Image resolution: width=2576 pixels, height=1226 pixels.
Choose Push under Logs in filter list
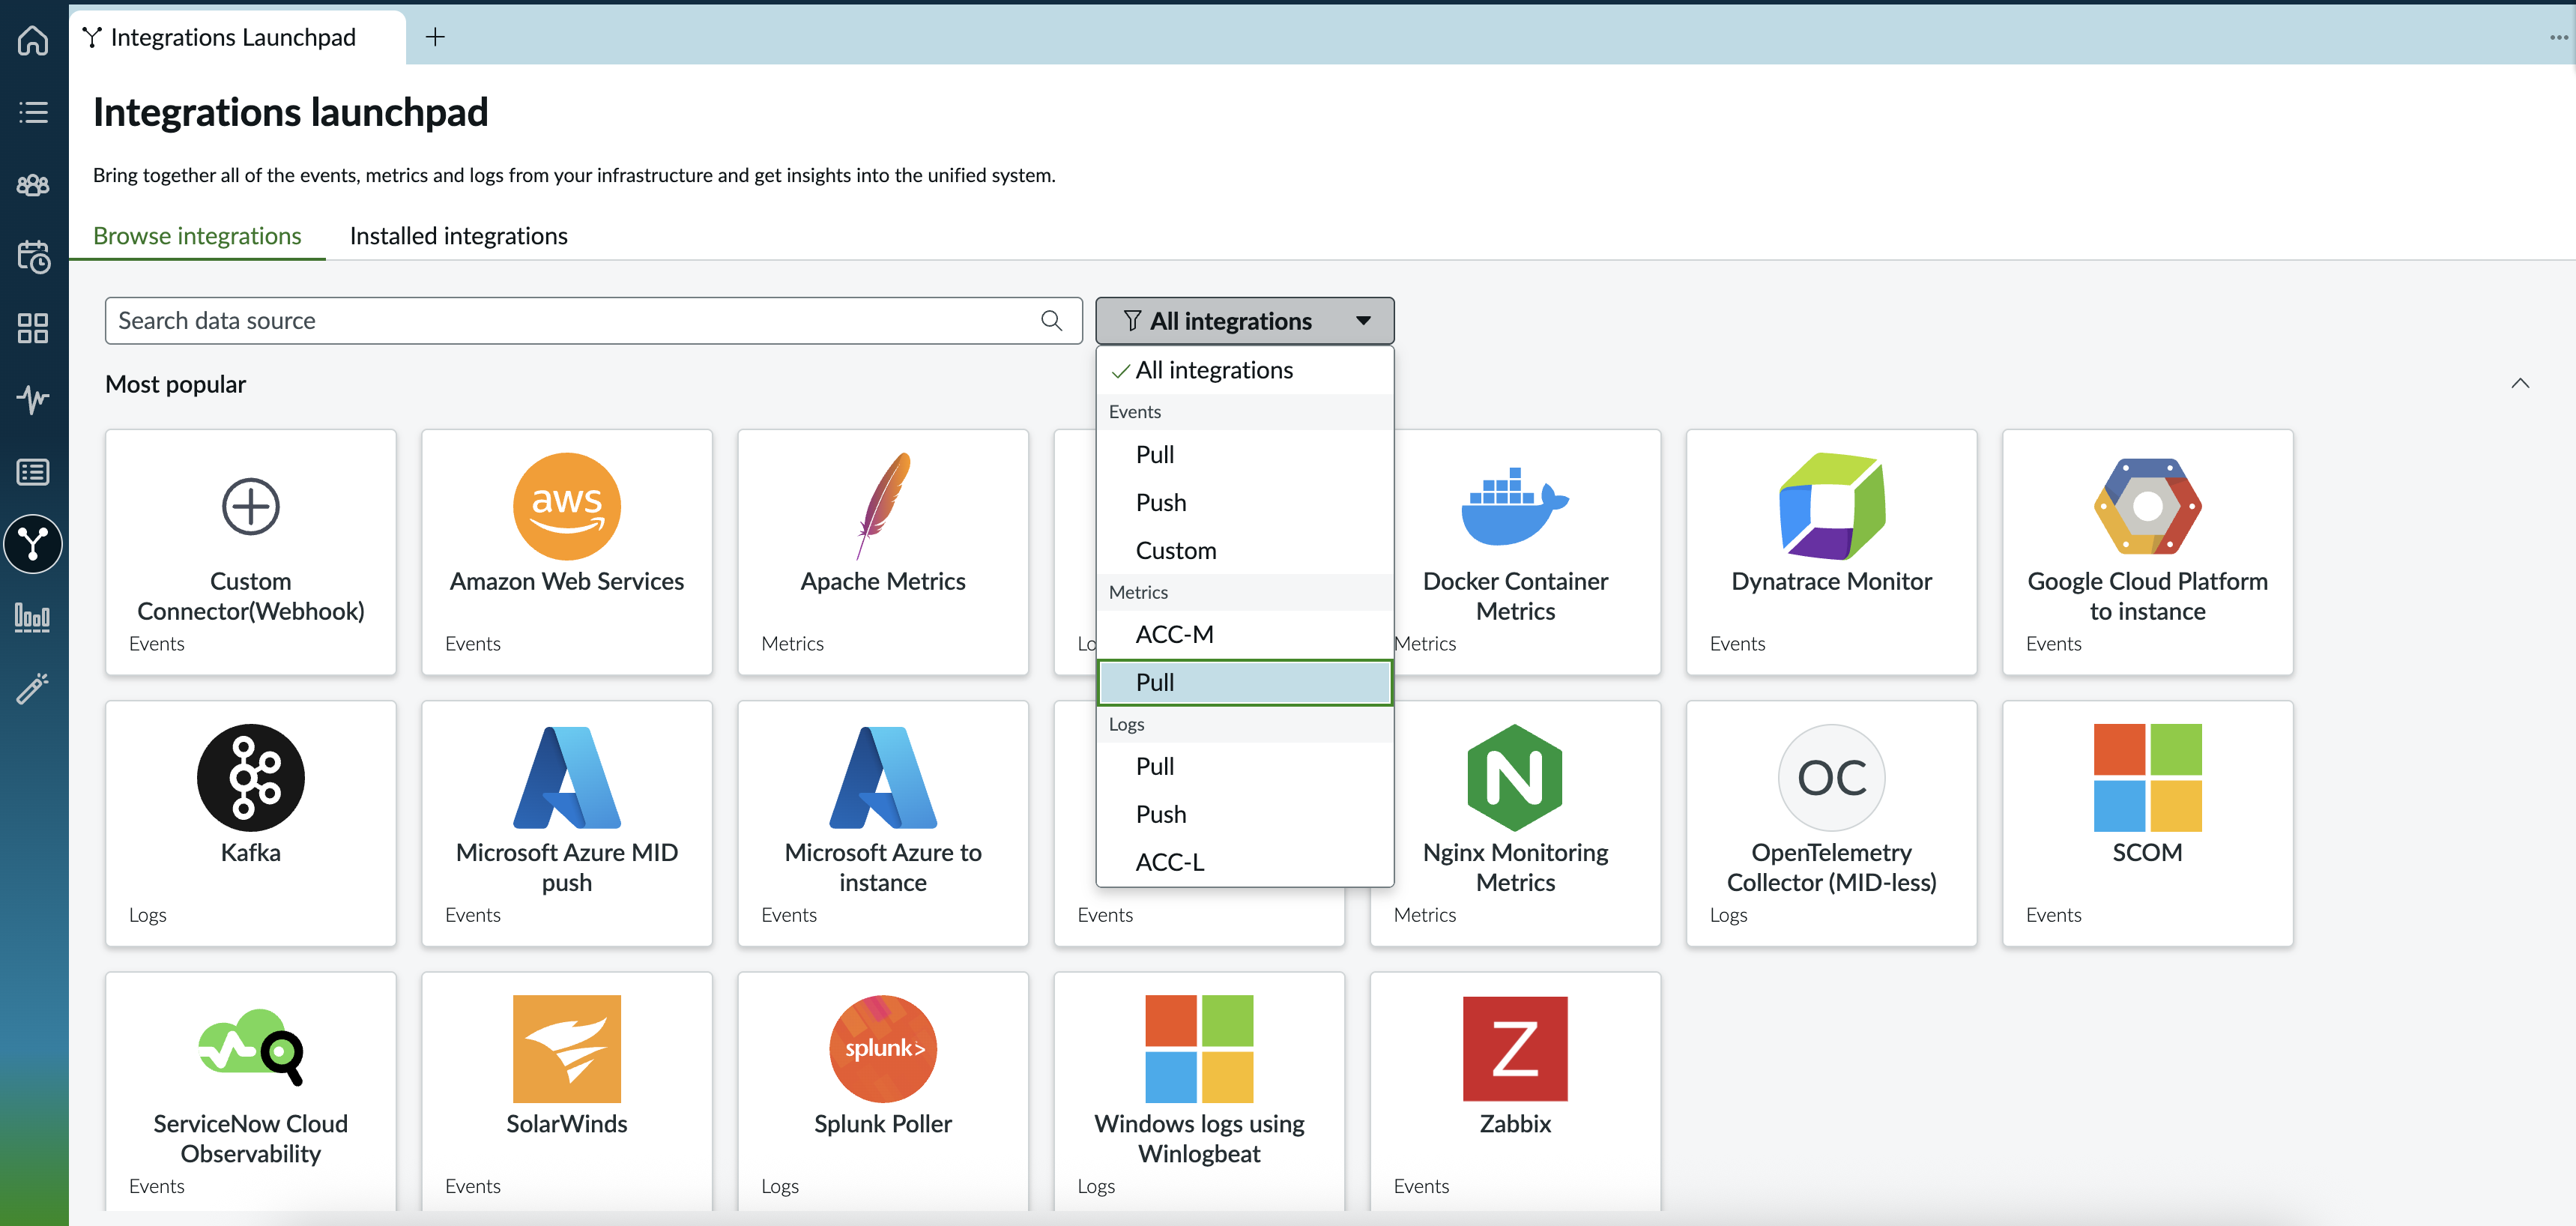(x=1244, y=815)
